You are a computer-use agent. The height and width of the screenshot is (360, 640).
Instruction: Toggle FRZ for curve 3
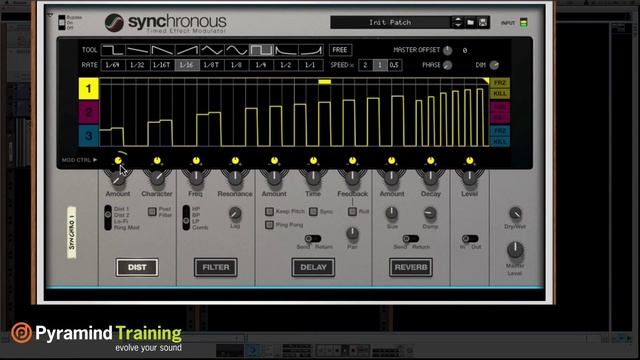(500, 131)
